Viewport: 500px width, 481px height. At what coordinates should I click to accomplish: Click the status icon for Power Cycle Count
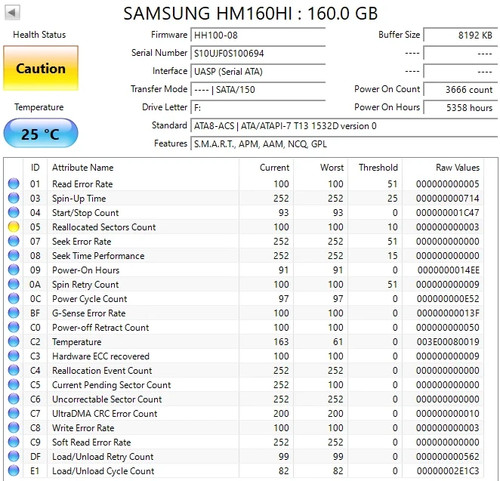(14, 299)
